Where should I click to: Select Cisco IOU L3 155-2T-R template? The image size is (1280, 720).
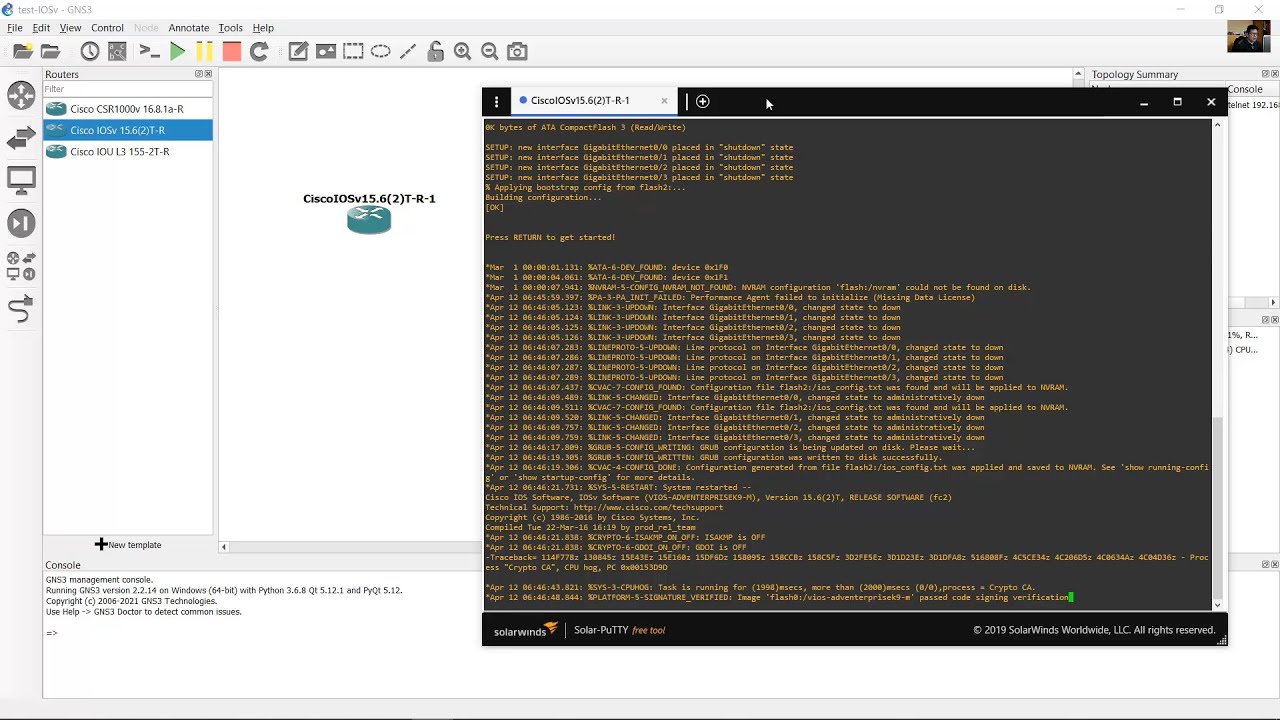tap(128, 152)
